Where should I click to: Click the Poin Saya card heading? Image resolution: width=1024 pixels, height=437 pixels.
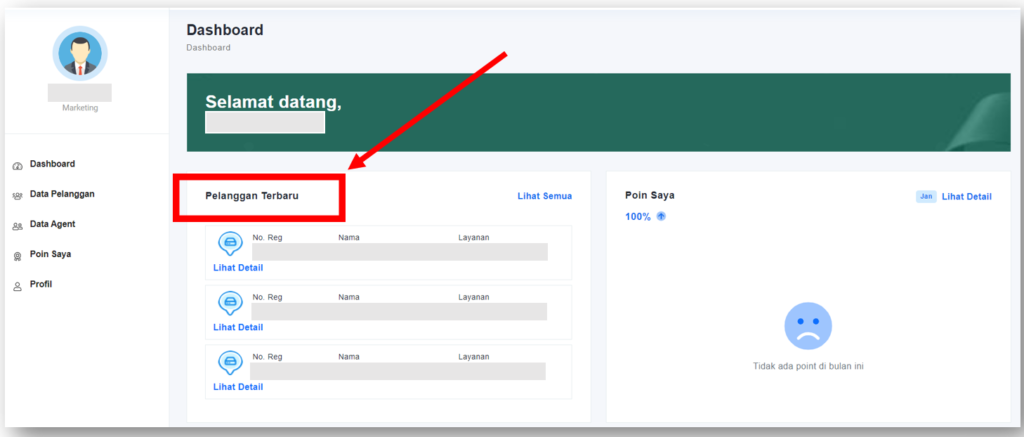click(650, 195)
